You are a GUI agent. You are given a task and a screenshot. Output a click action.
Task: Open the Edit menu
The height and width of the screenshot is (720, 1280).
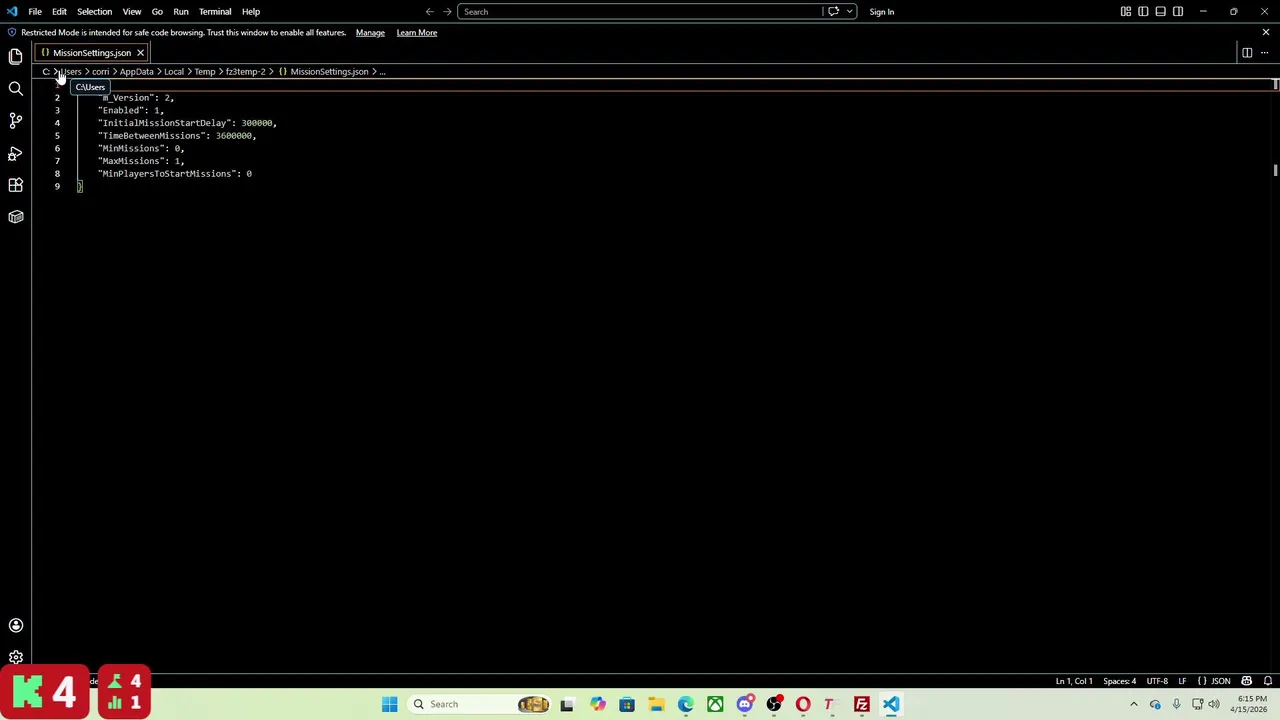(x=59, y=11)
